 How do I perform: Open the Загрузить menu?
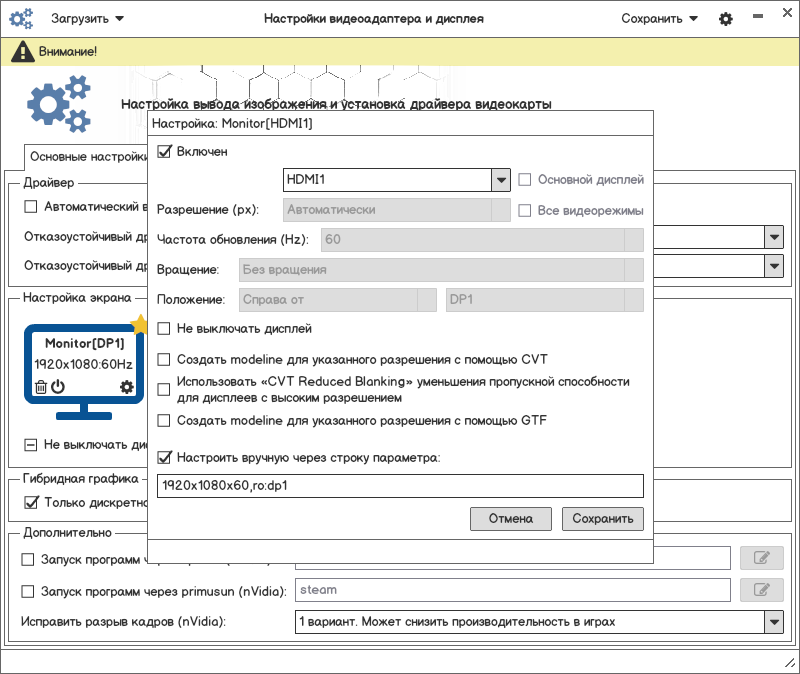click(87, 19)
